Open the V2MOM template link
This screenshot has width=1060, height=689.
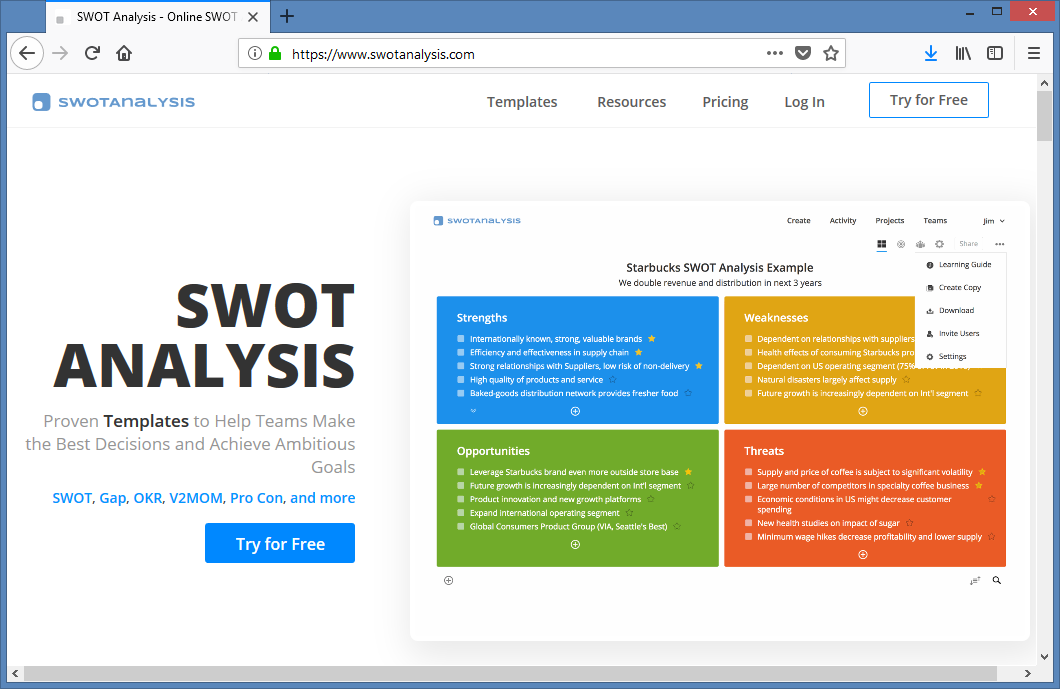(195, 498)
